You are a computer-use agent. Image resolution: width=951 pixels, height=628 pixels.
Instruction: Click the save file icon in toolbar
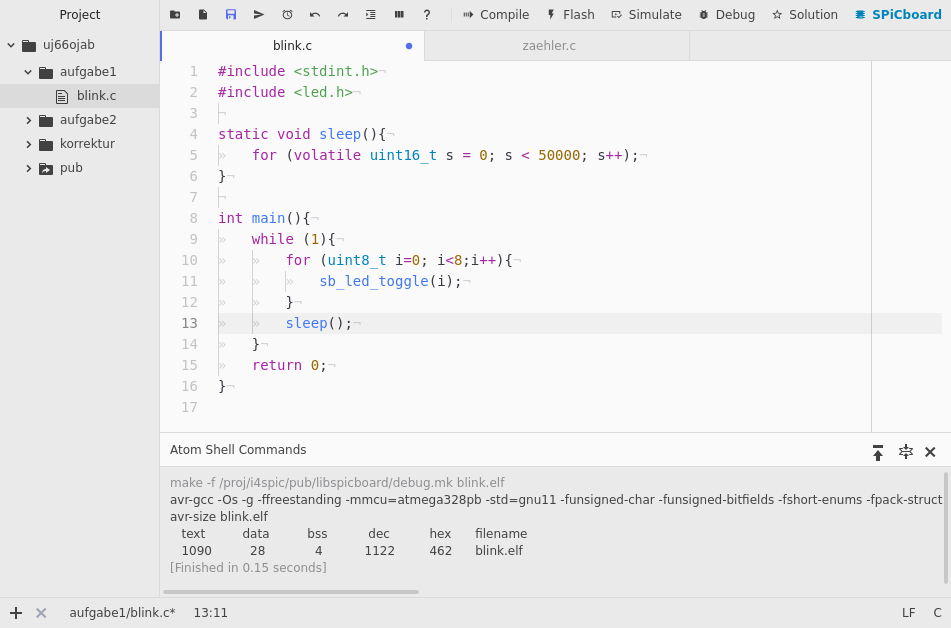231,15
